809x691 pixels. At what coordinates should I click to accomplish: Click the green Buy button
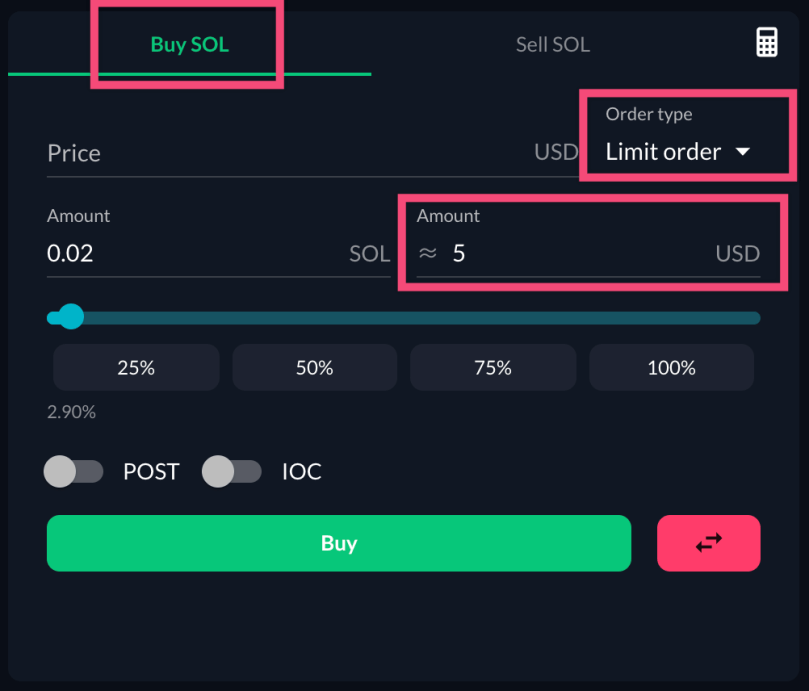(339, 543)
